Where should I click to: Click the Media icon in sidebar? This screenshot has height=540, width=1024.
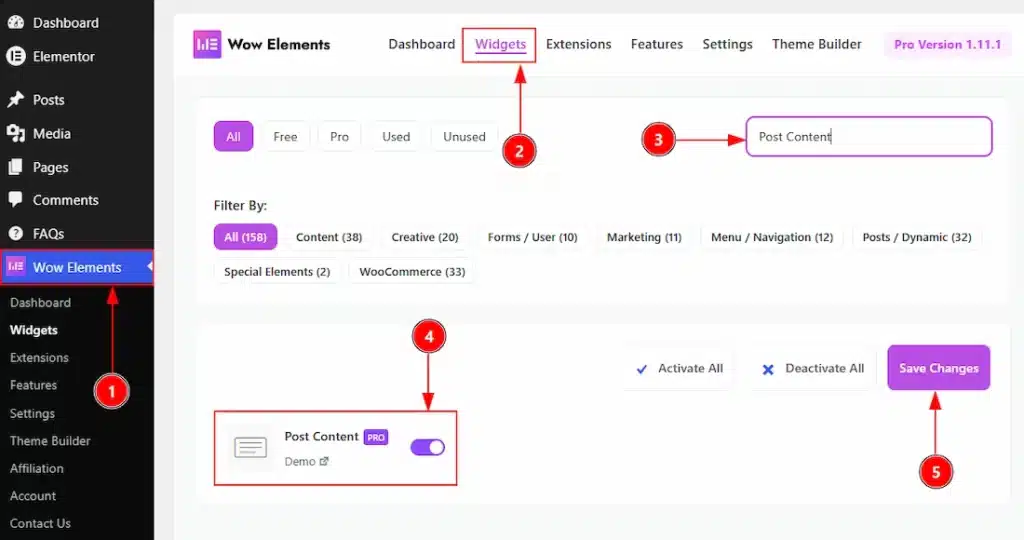click(16, 133)
